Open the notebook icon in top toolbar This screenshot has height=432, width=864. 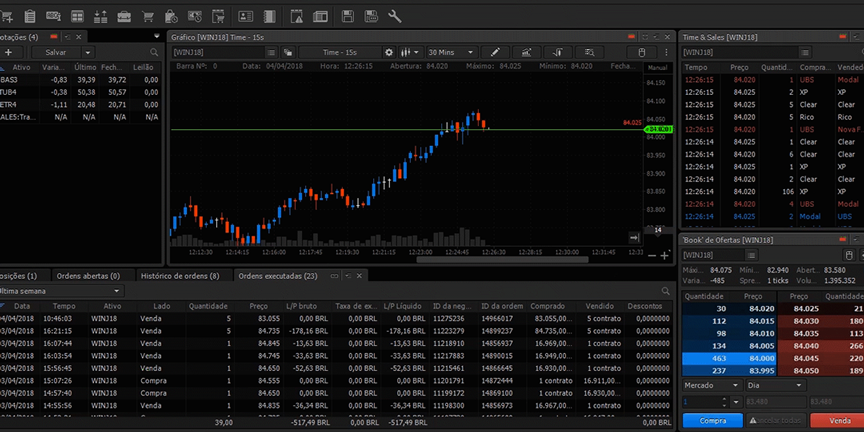click(x=269, y=17)
